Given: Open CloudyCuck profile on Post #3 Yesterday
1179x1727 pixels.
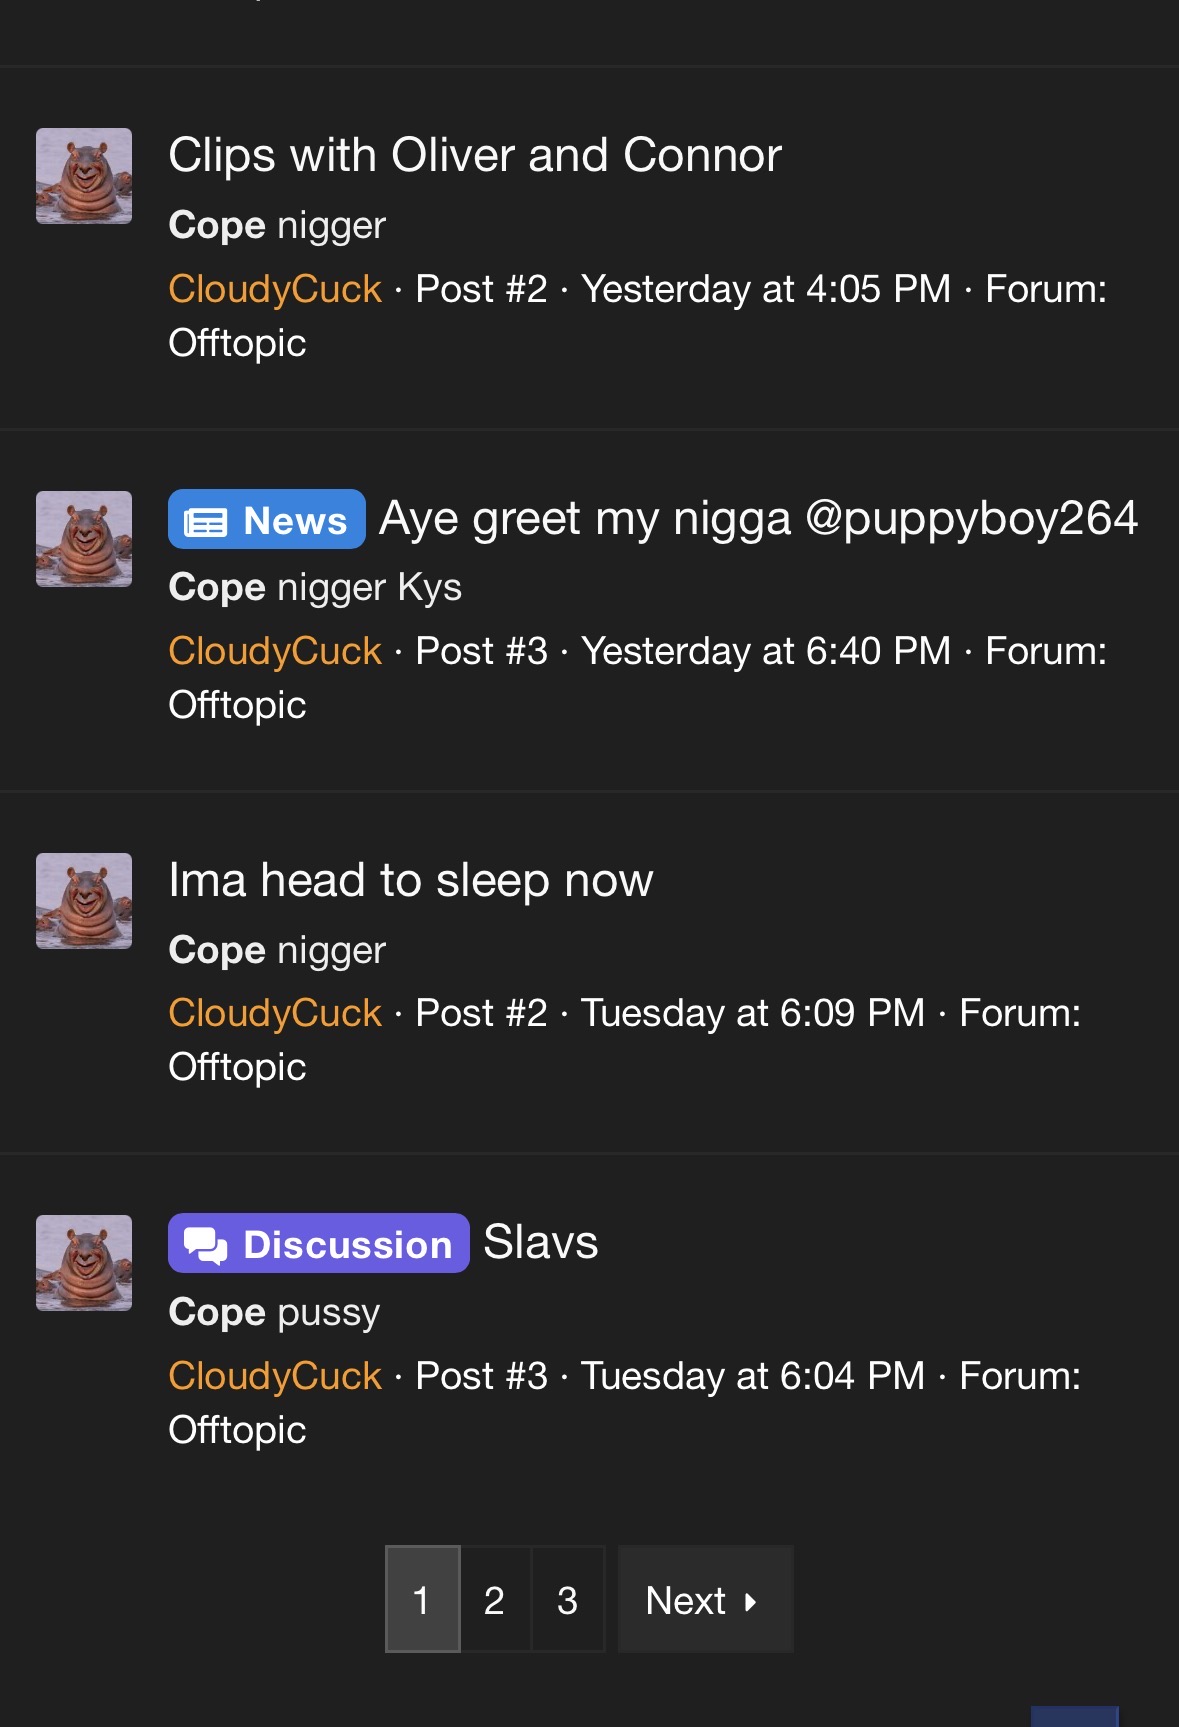Looking at the screenshot, I should click(275, 651).
